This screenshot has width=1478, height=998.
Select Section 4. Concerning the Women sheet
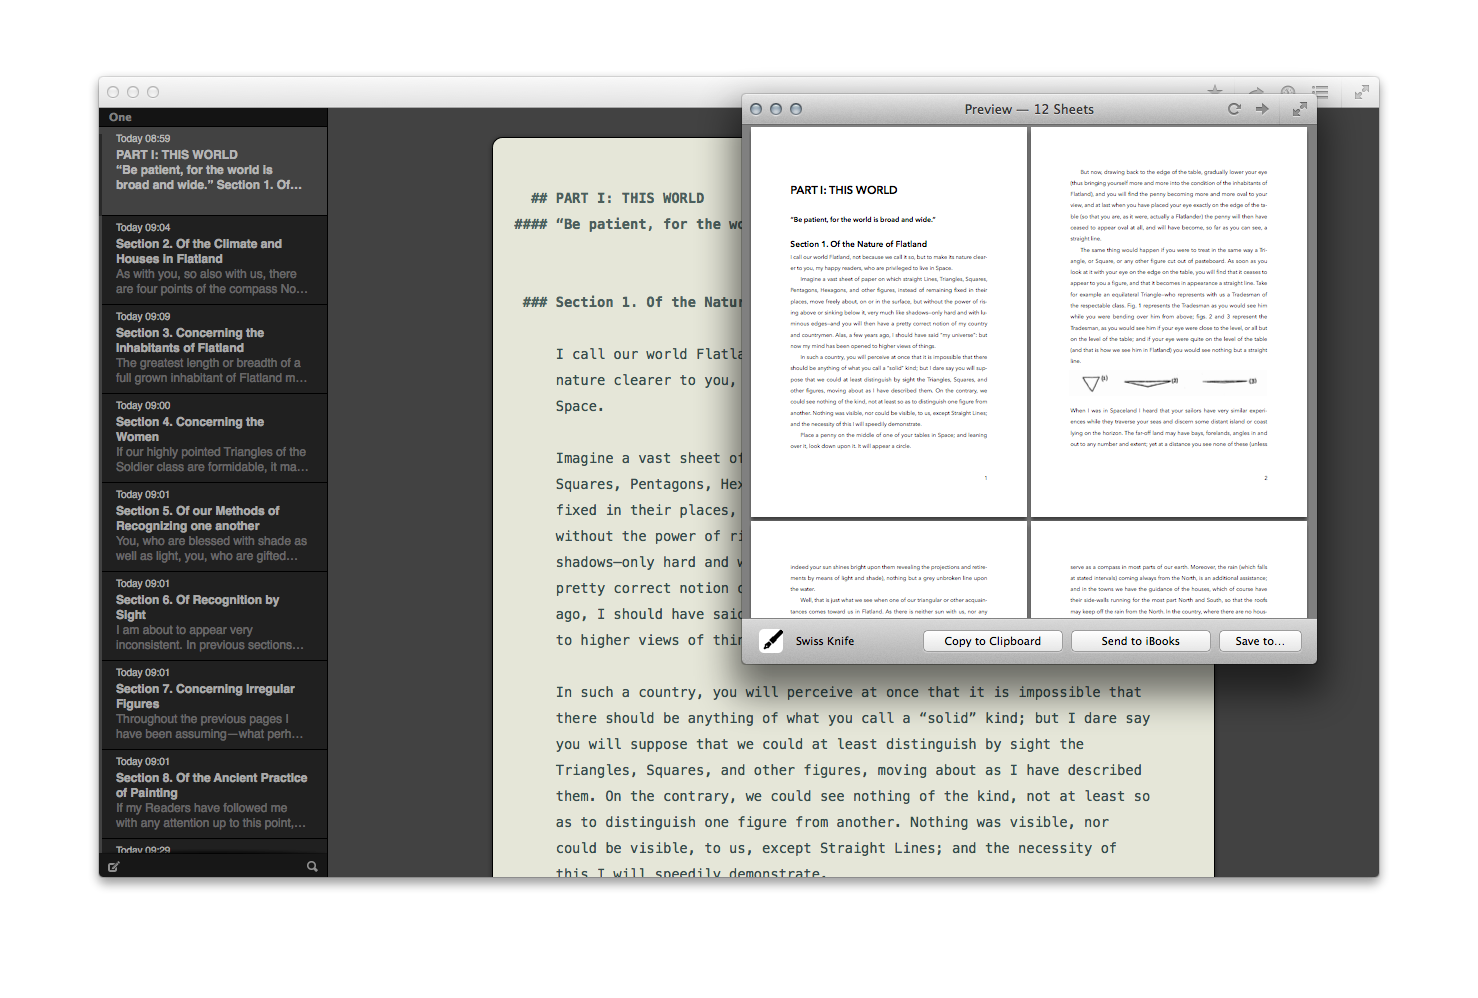pyautogui.click(x=214, y=437)
